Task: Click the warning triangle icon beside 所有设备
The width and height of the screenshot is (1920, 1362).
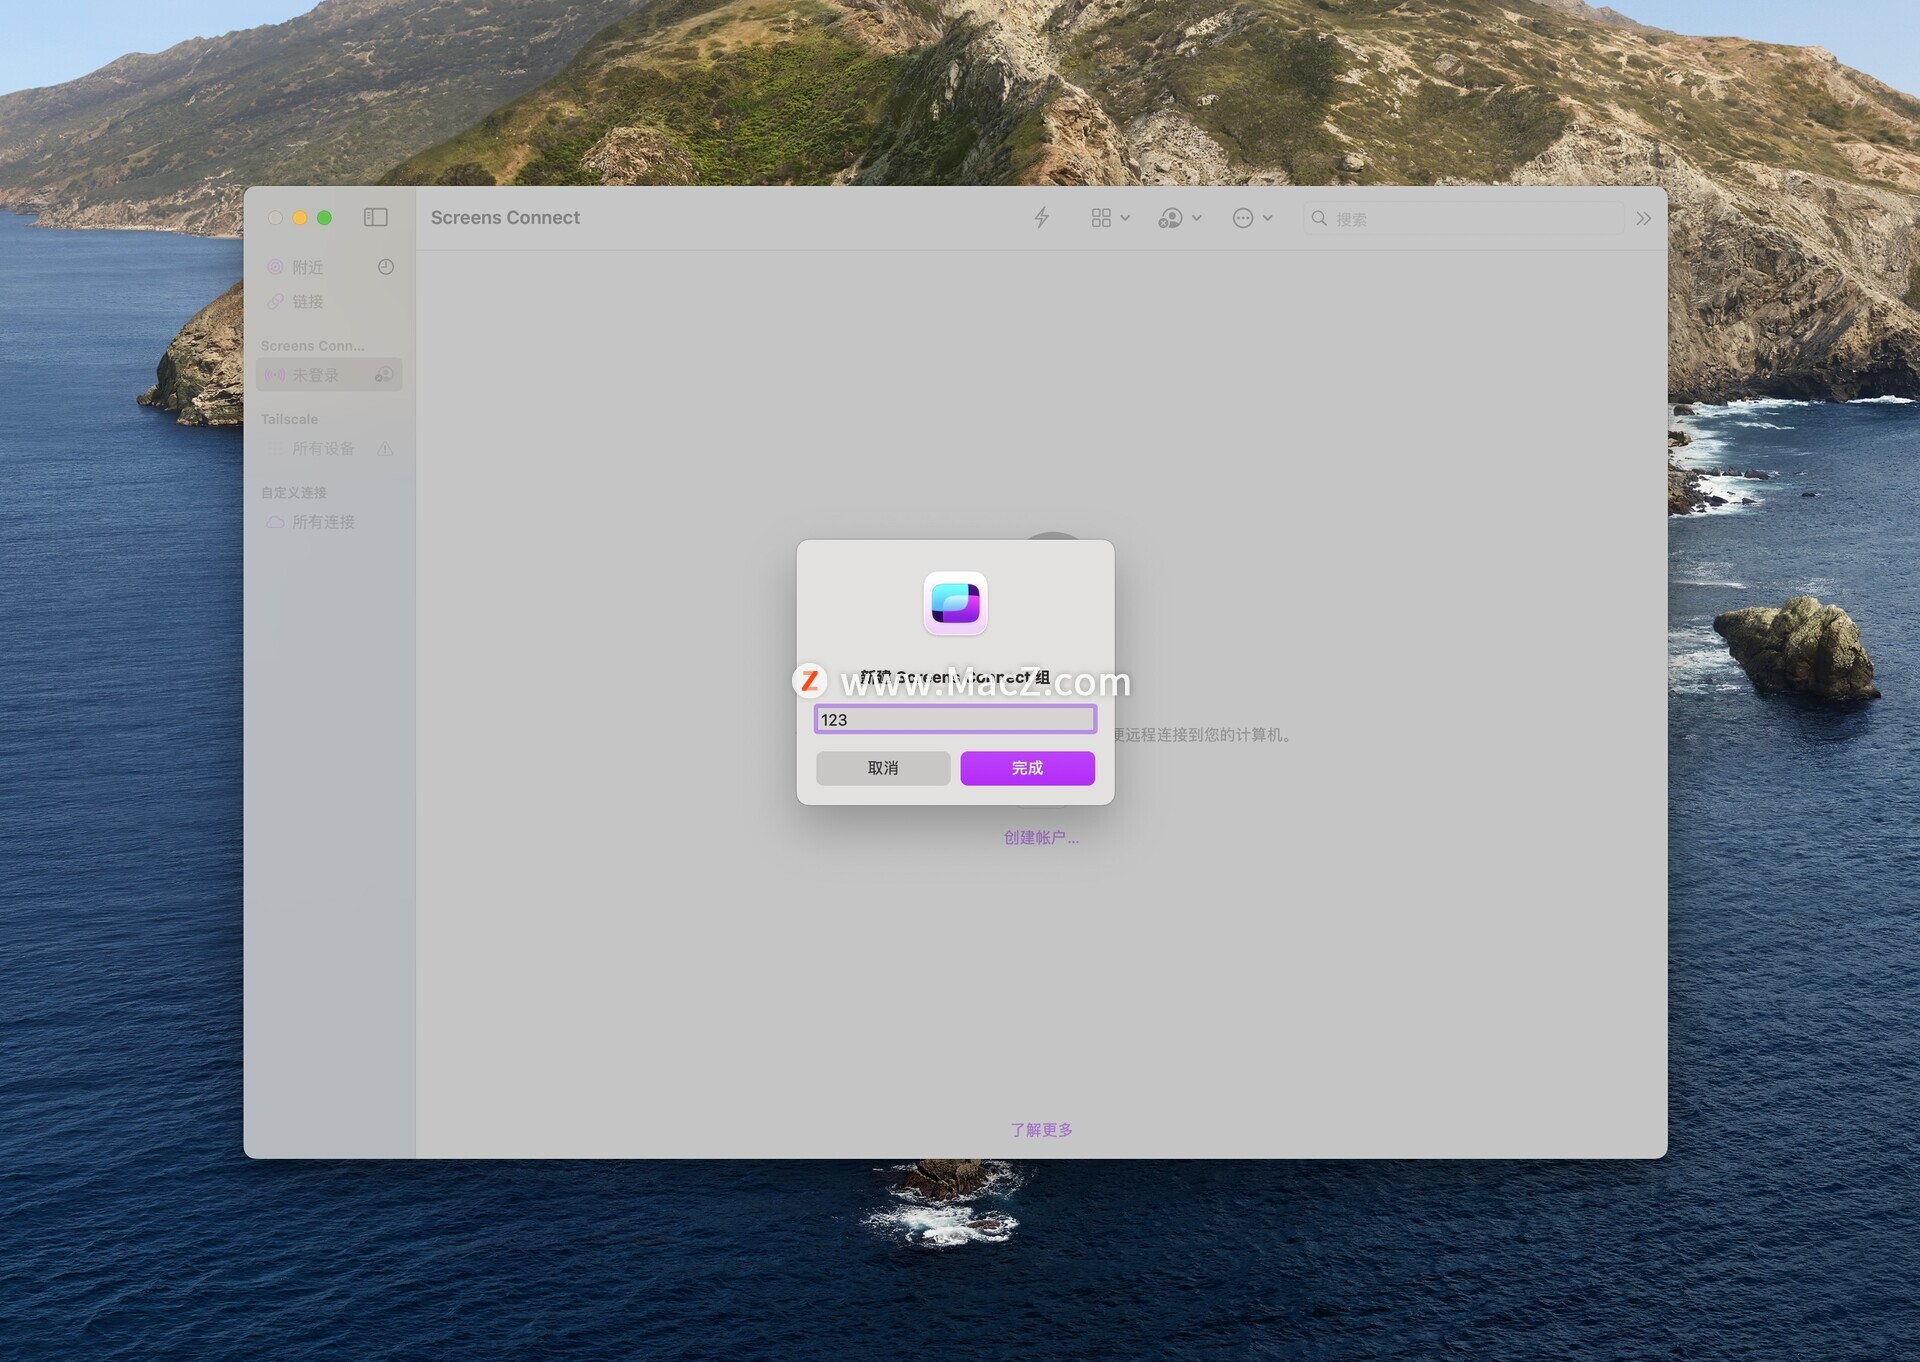Action: click(385, 449)
